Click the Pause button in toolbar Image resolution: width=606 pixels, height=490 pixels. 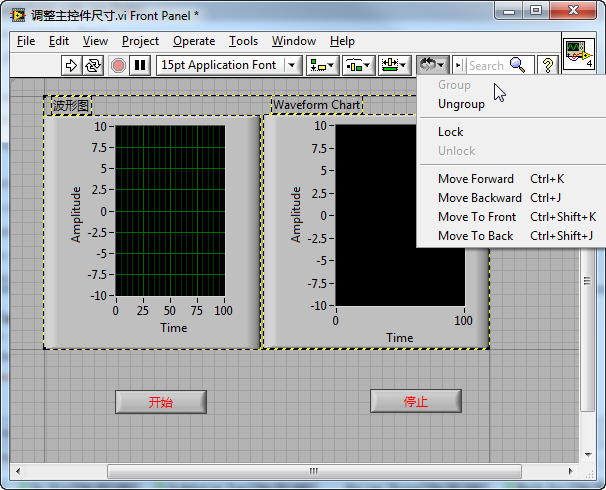[x=140, y=65]
